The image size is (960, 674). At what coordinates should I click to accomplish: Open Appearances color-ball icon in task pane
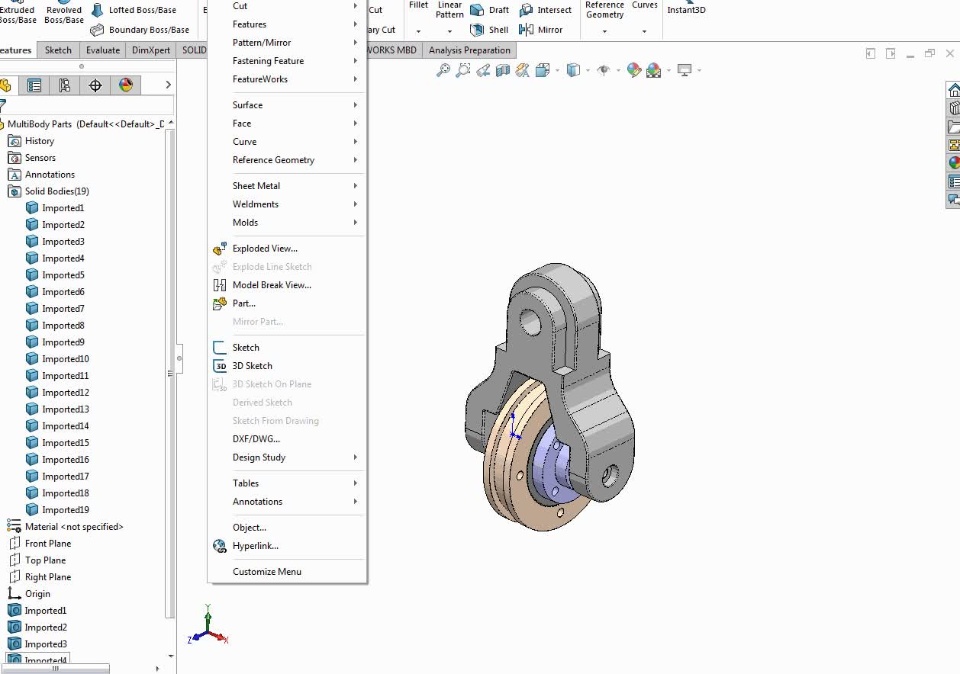(953, 162)
